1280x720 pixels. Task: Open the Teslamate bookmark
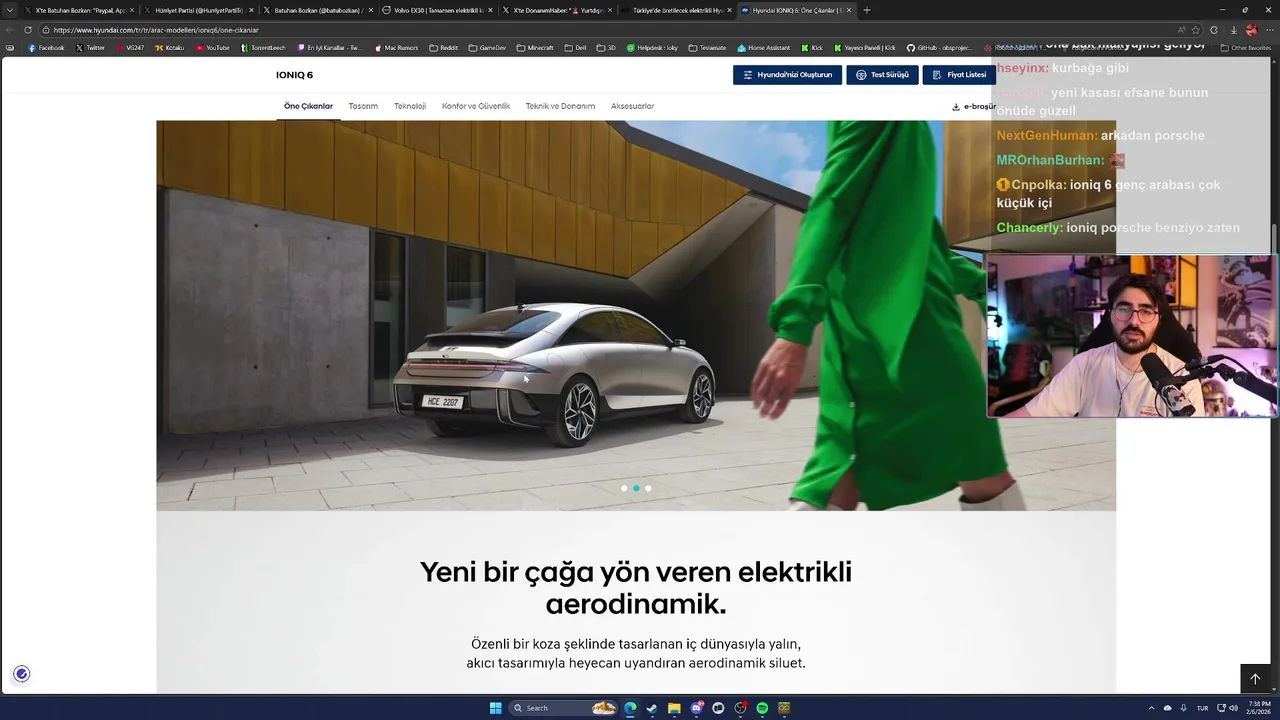[x=707, y=47]
